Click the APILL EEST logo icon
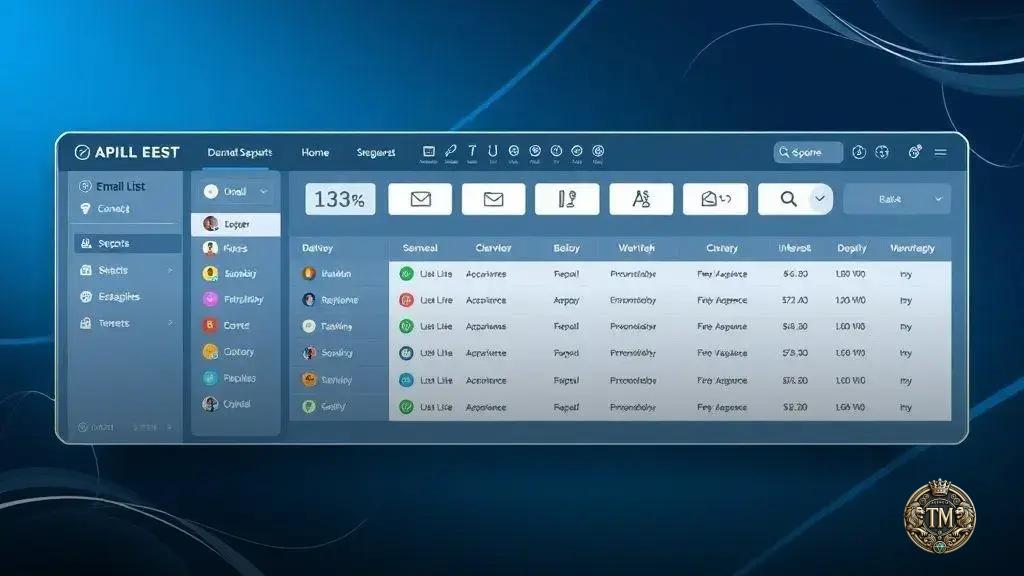1024x576 pixels. pyautogui.click(x=82, y=152)
